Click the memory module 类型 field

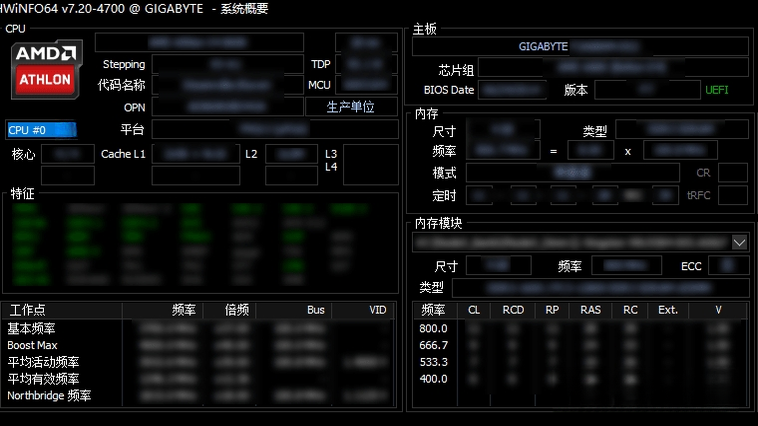(600, 288)
